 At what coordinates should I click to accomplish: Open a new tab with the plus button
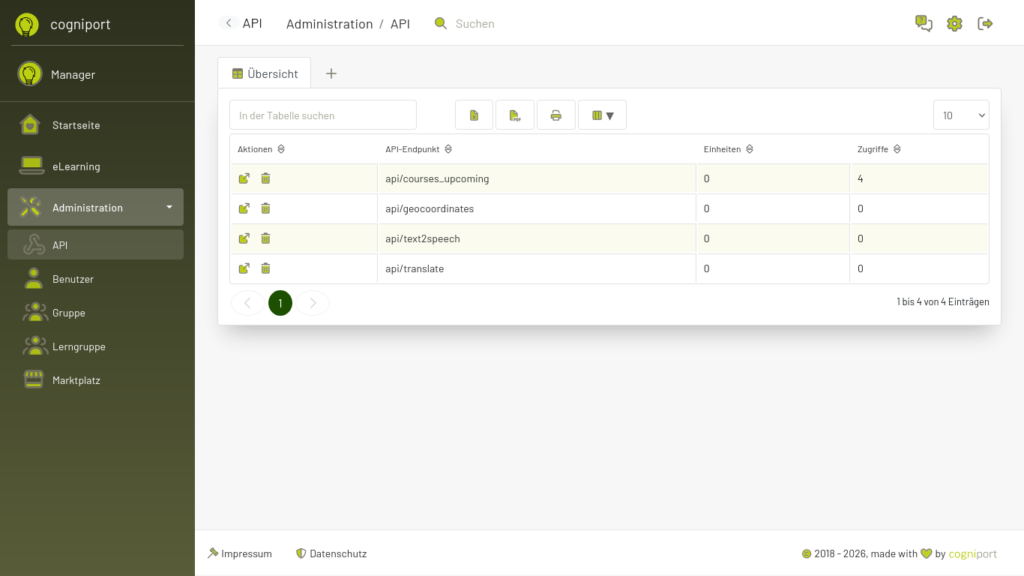[x=330, y=72]
